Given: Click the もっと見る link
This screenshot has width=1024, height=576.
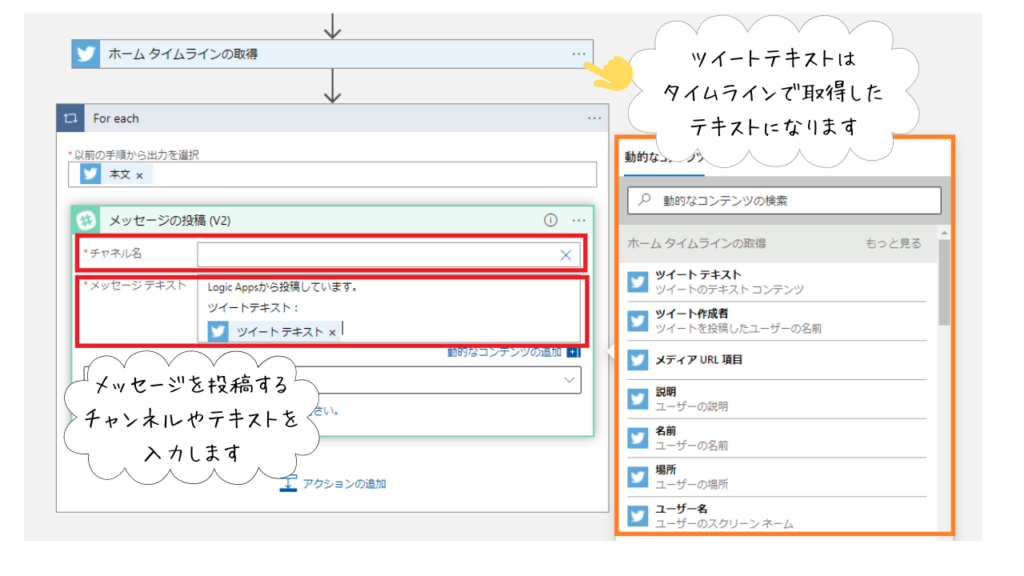Looking at the screenshot, I should (x=894, y=241).
